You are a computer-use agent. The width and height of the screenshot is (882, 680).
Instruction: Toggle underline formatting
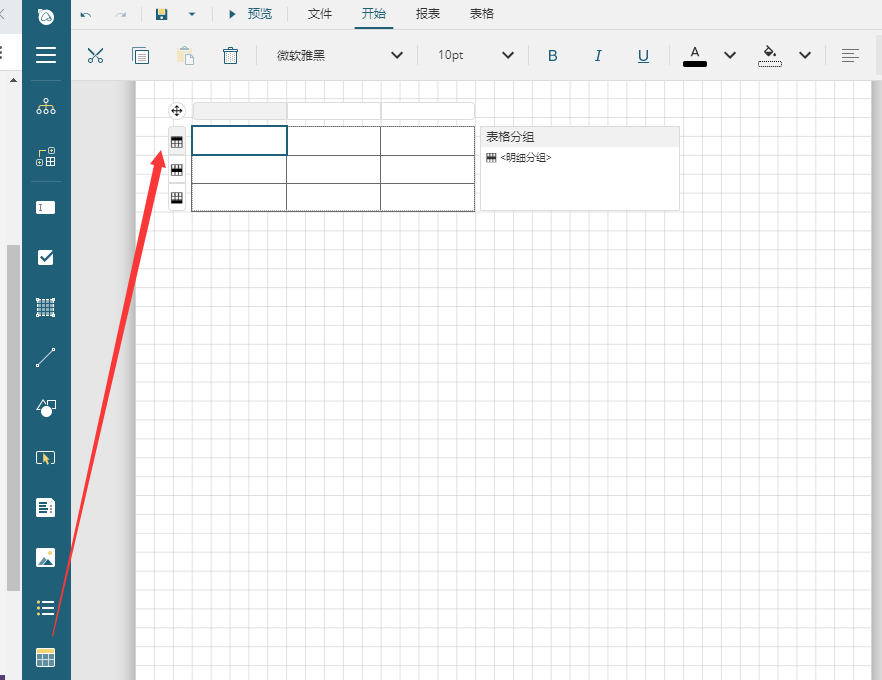click(644, 55)
